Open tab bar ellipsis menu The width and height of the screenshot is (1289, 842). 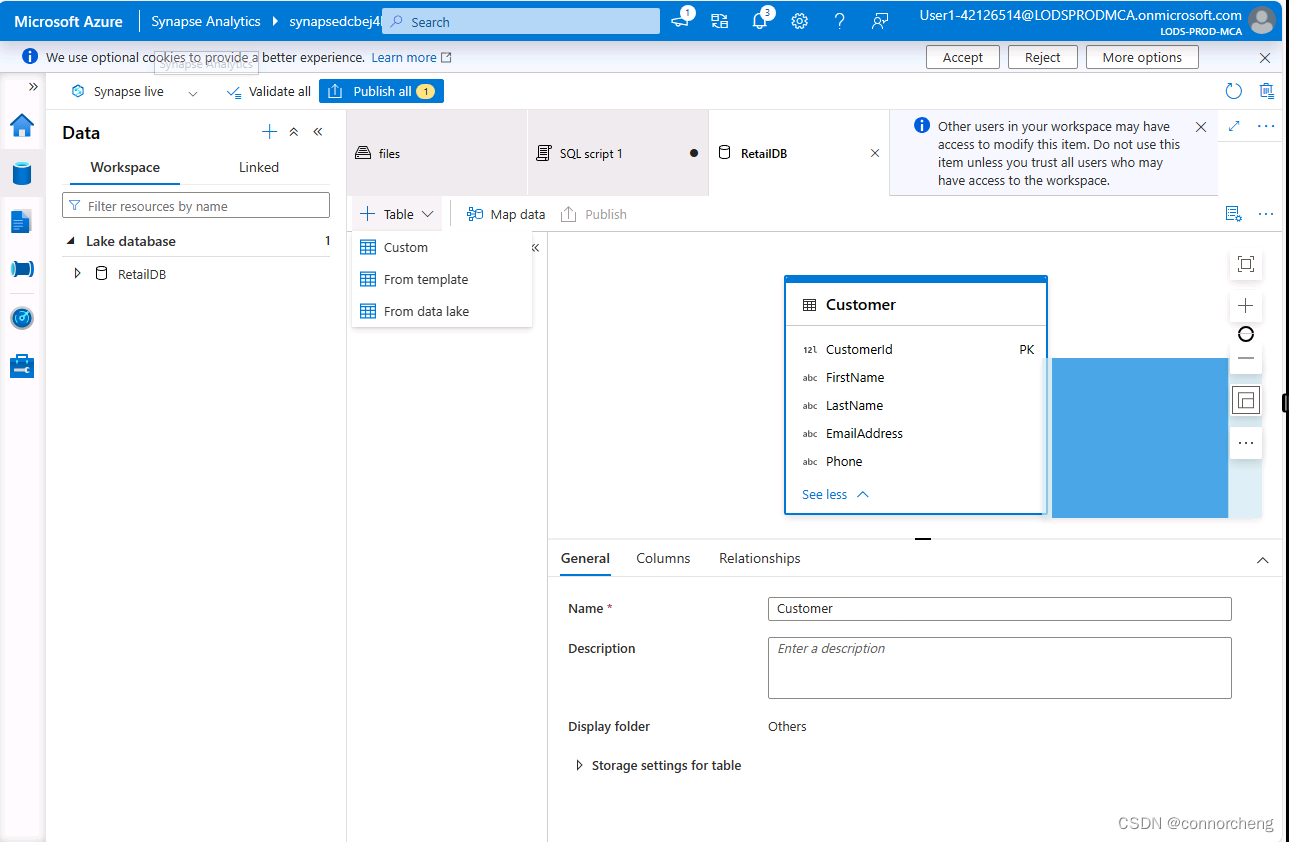coord(1266,126)
